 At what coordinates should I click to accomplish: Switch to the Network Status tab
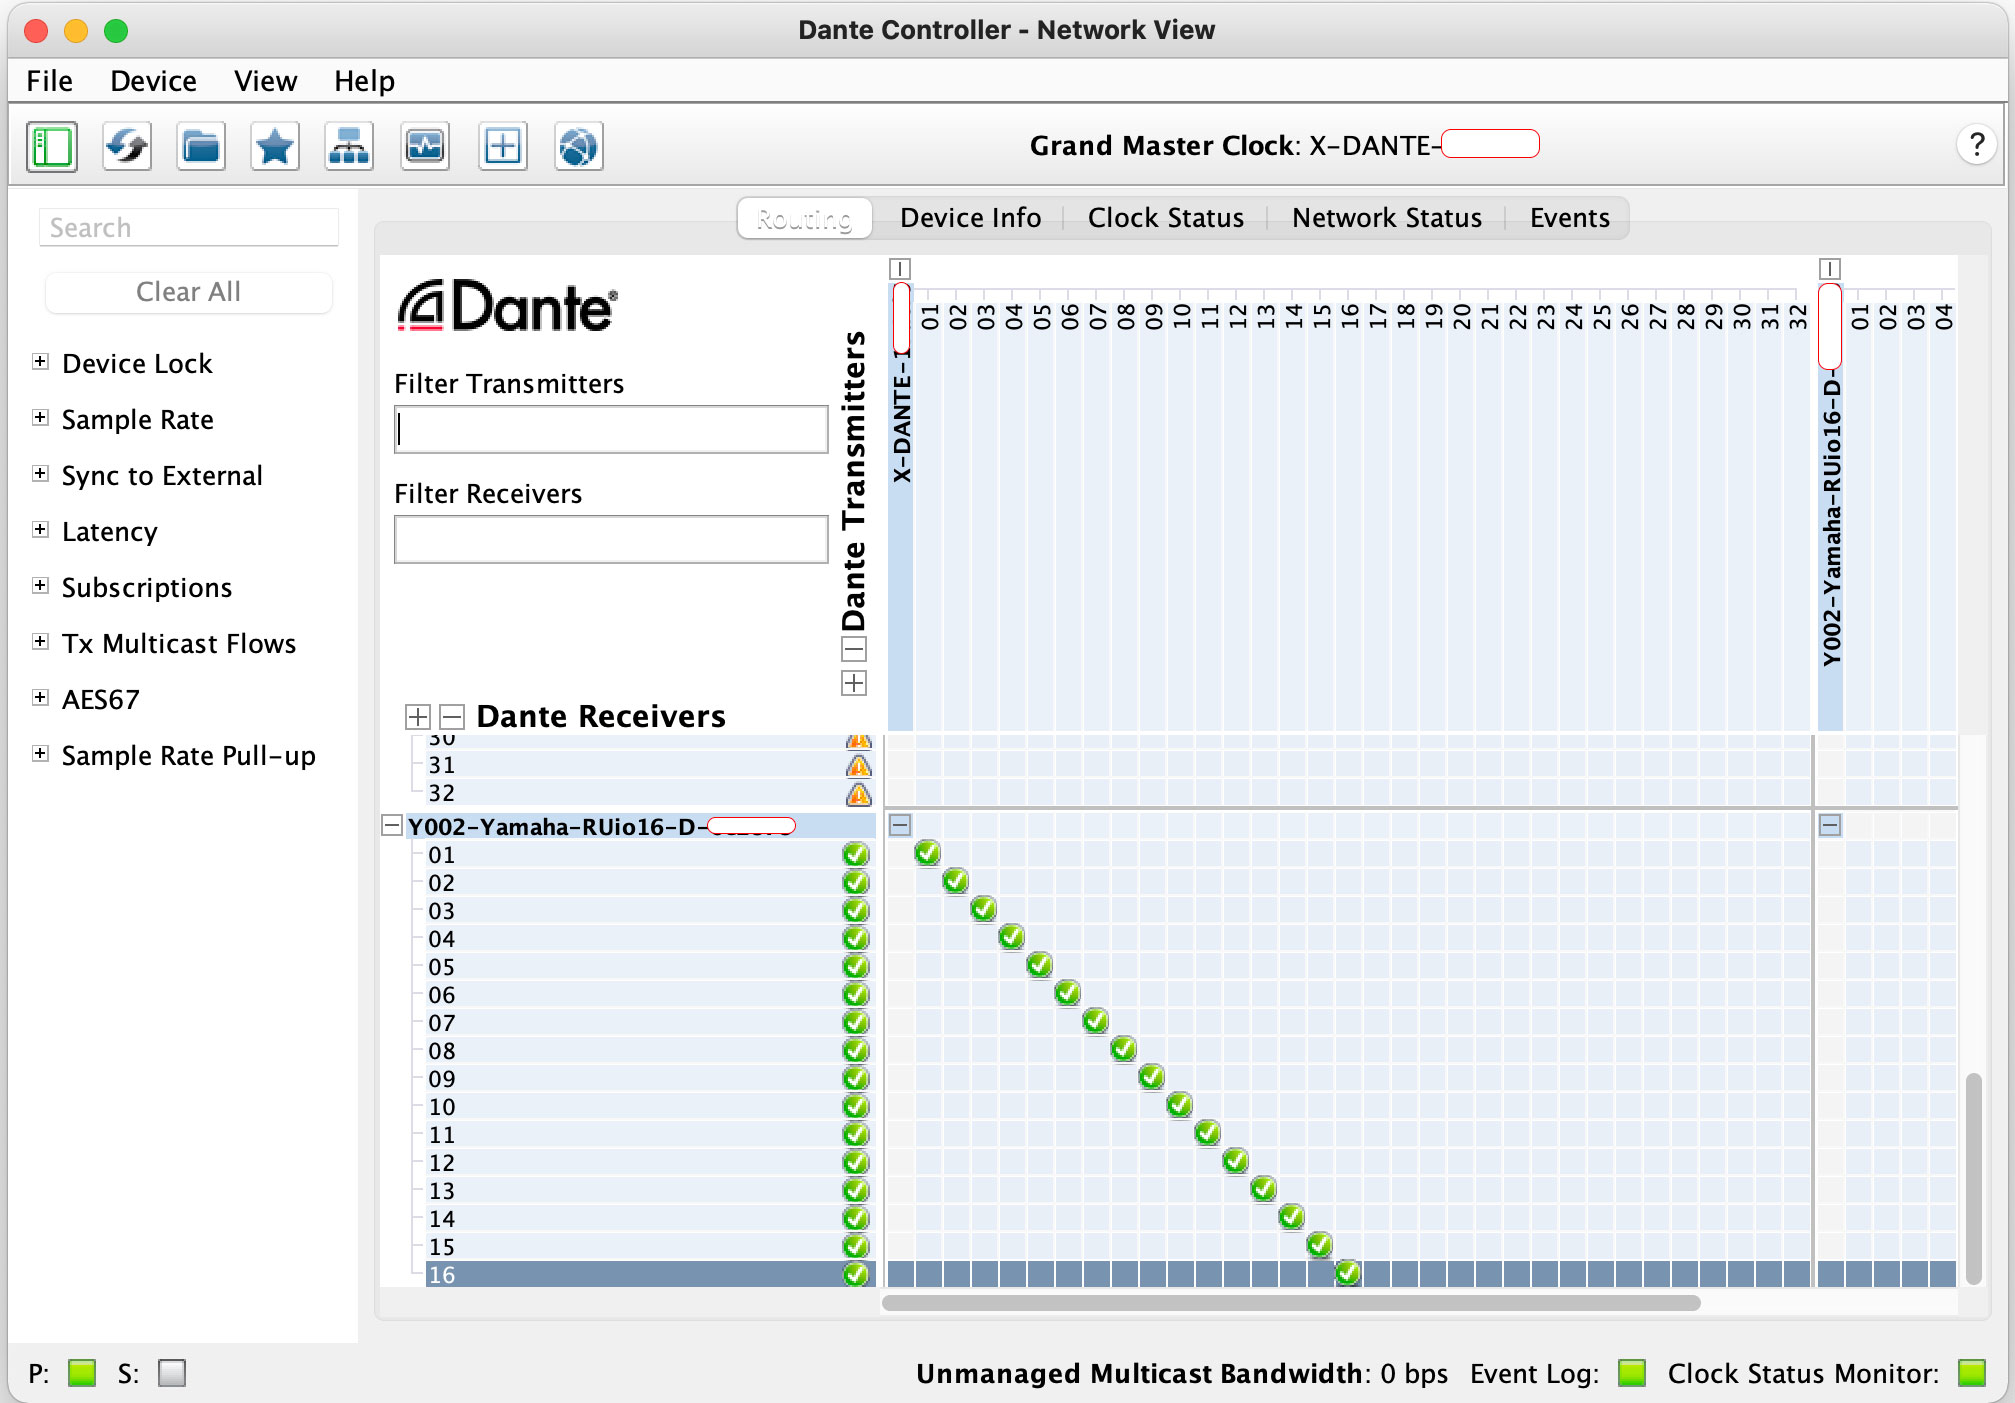tap(1386, 218)
